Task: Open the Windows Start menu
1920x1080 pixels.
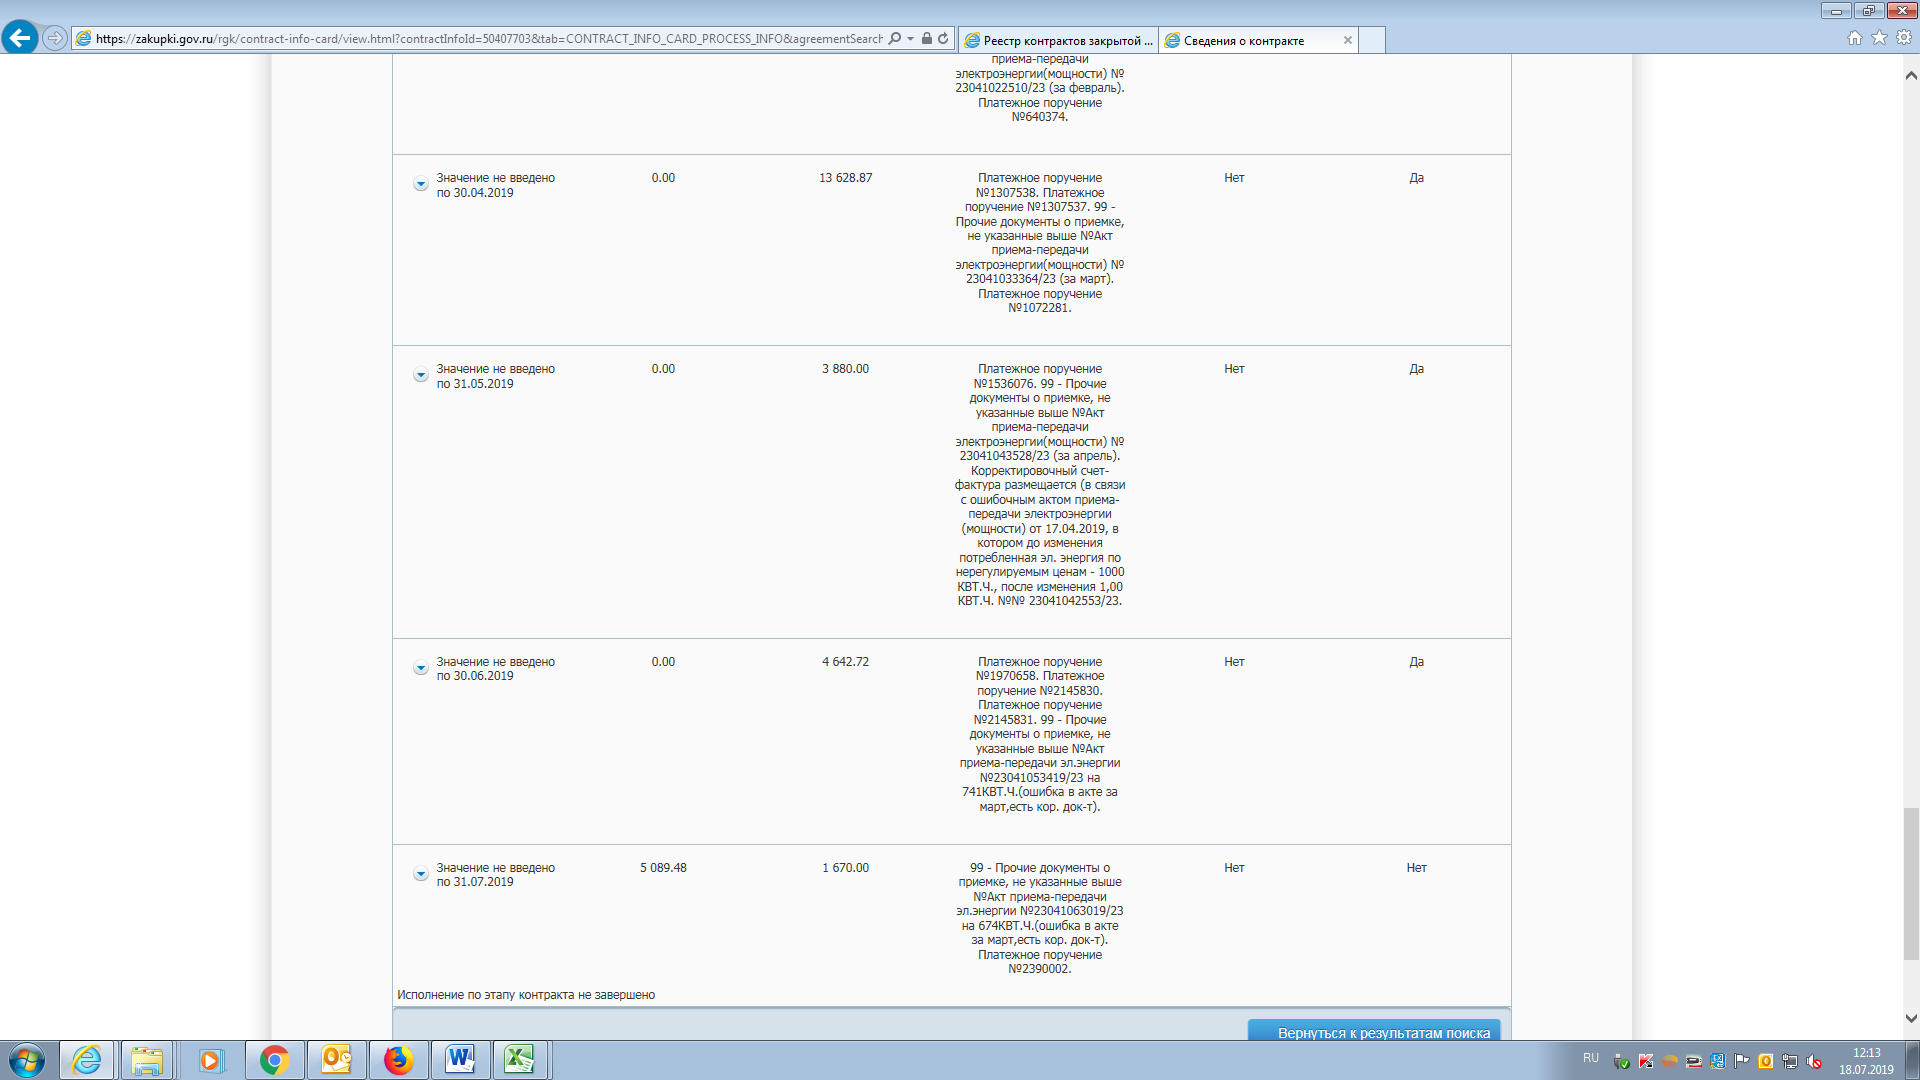Action: [27, 1060]
